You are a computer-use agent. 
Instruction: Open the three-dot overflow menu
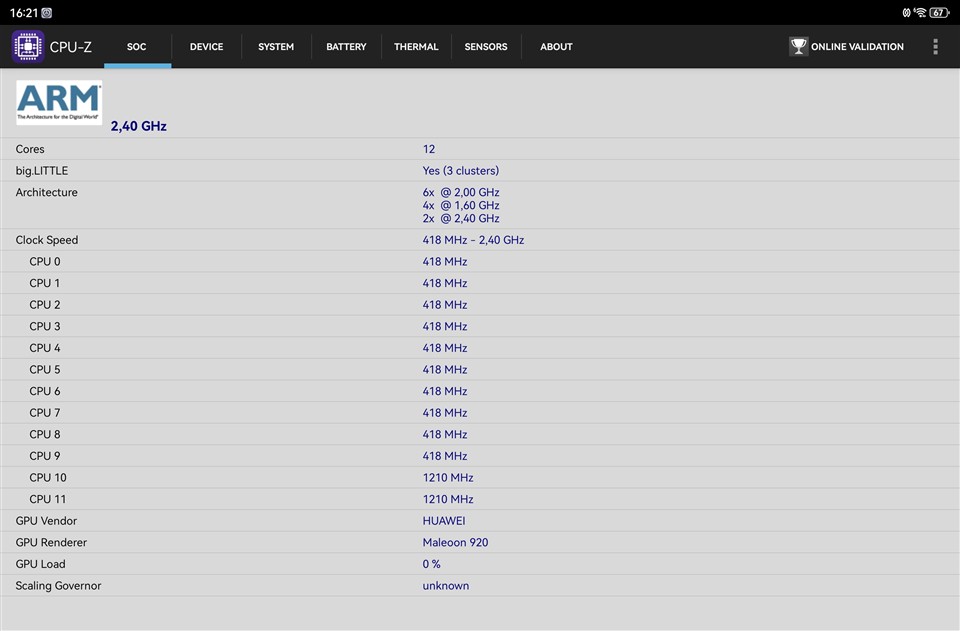click(x=935, y=47)
